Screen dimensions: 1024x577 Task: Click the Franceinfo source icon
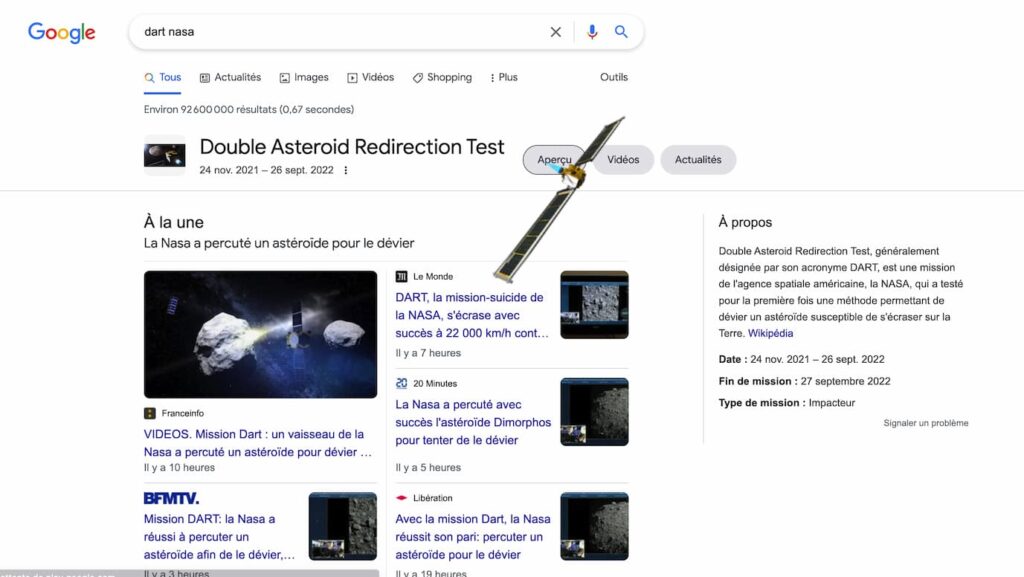(150, 413)
